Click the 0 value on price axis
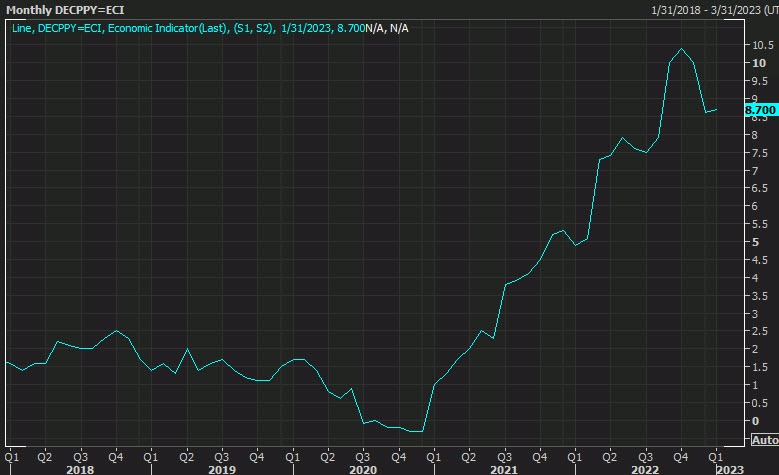The height and width of the screenshot is (475, 779). (755, 420)
